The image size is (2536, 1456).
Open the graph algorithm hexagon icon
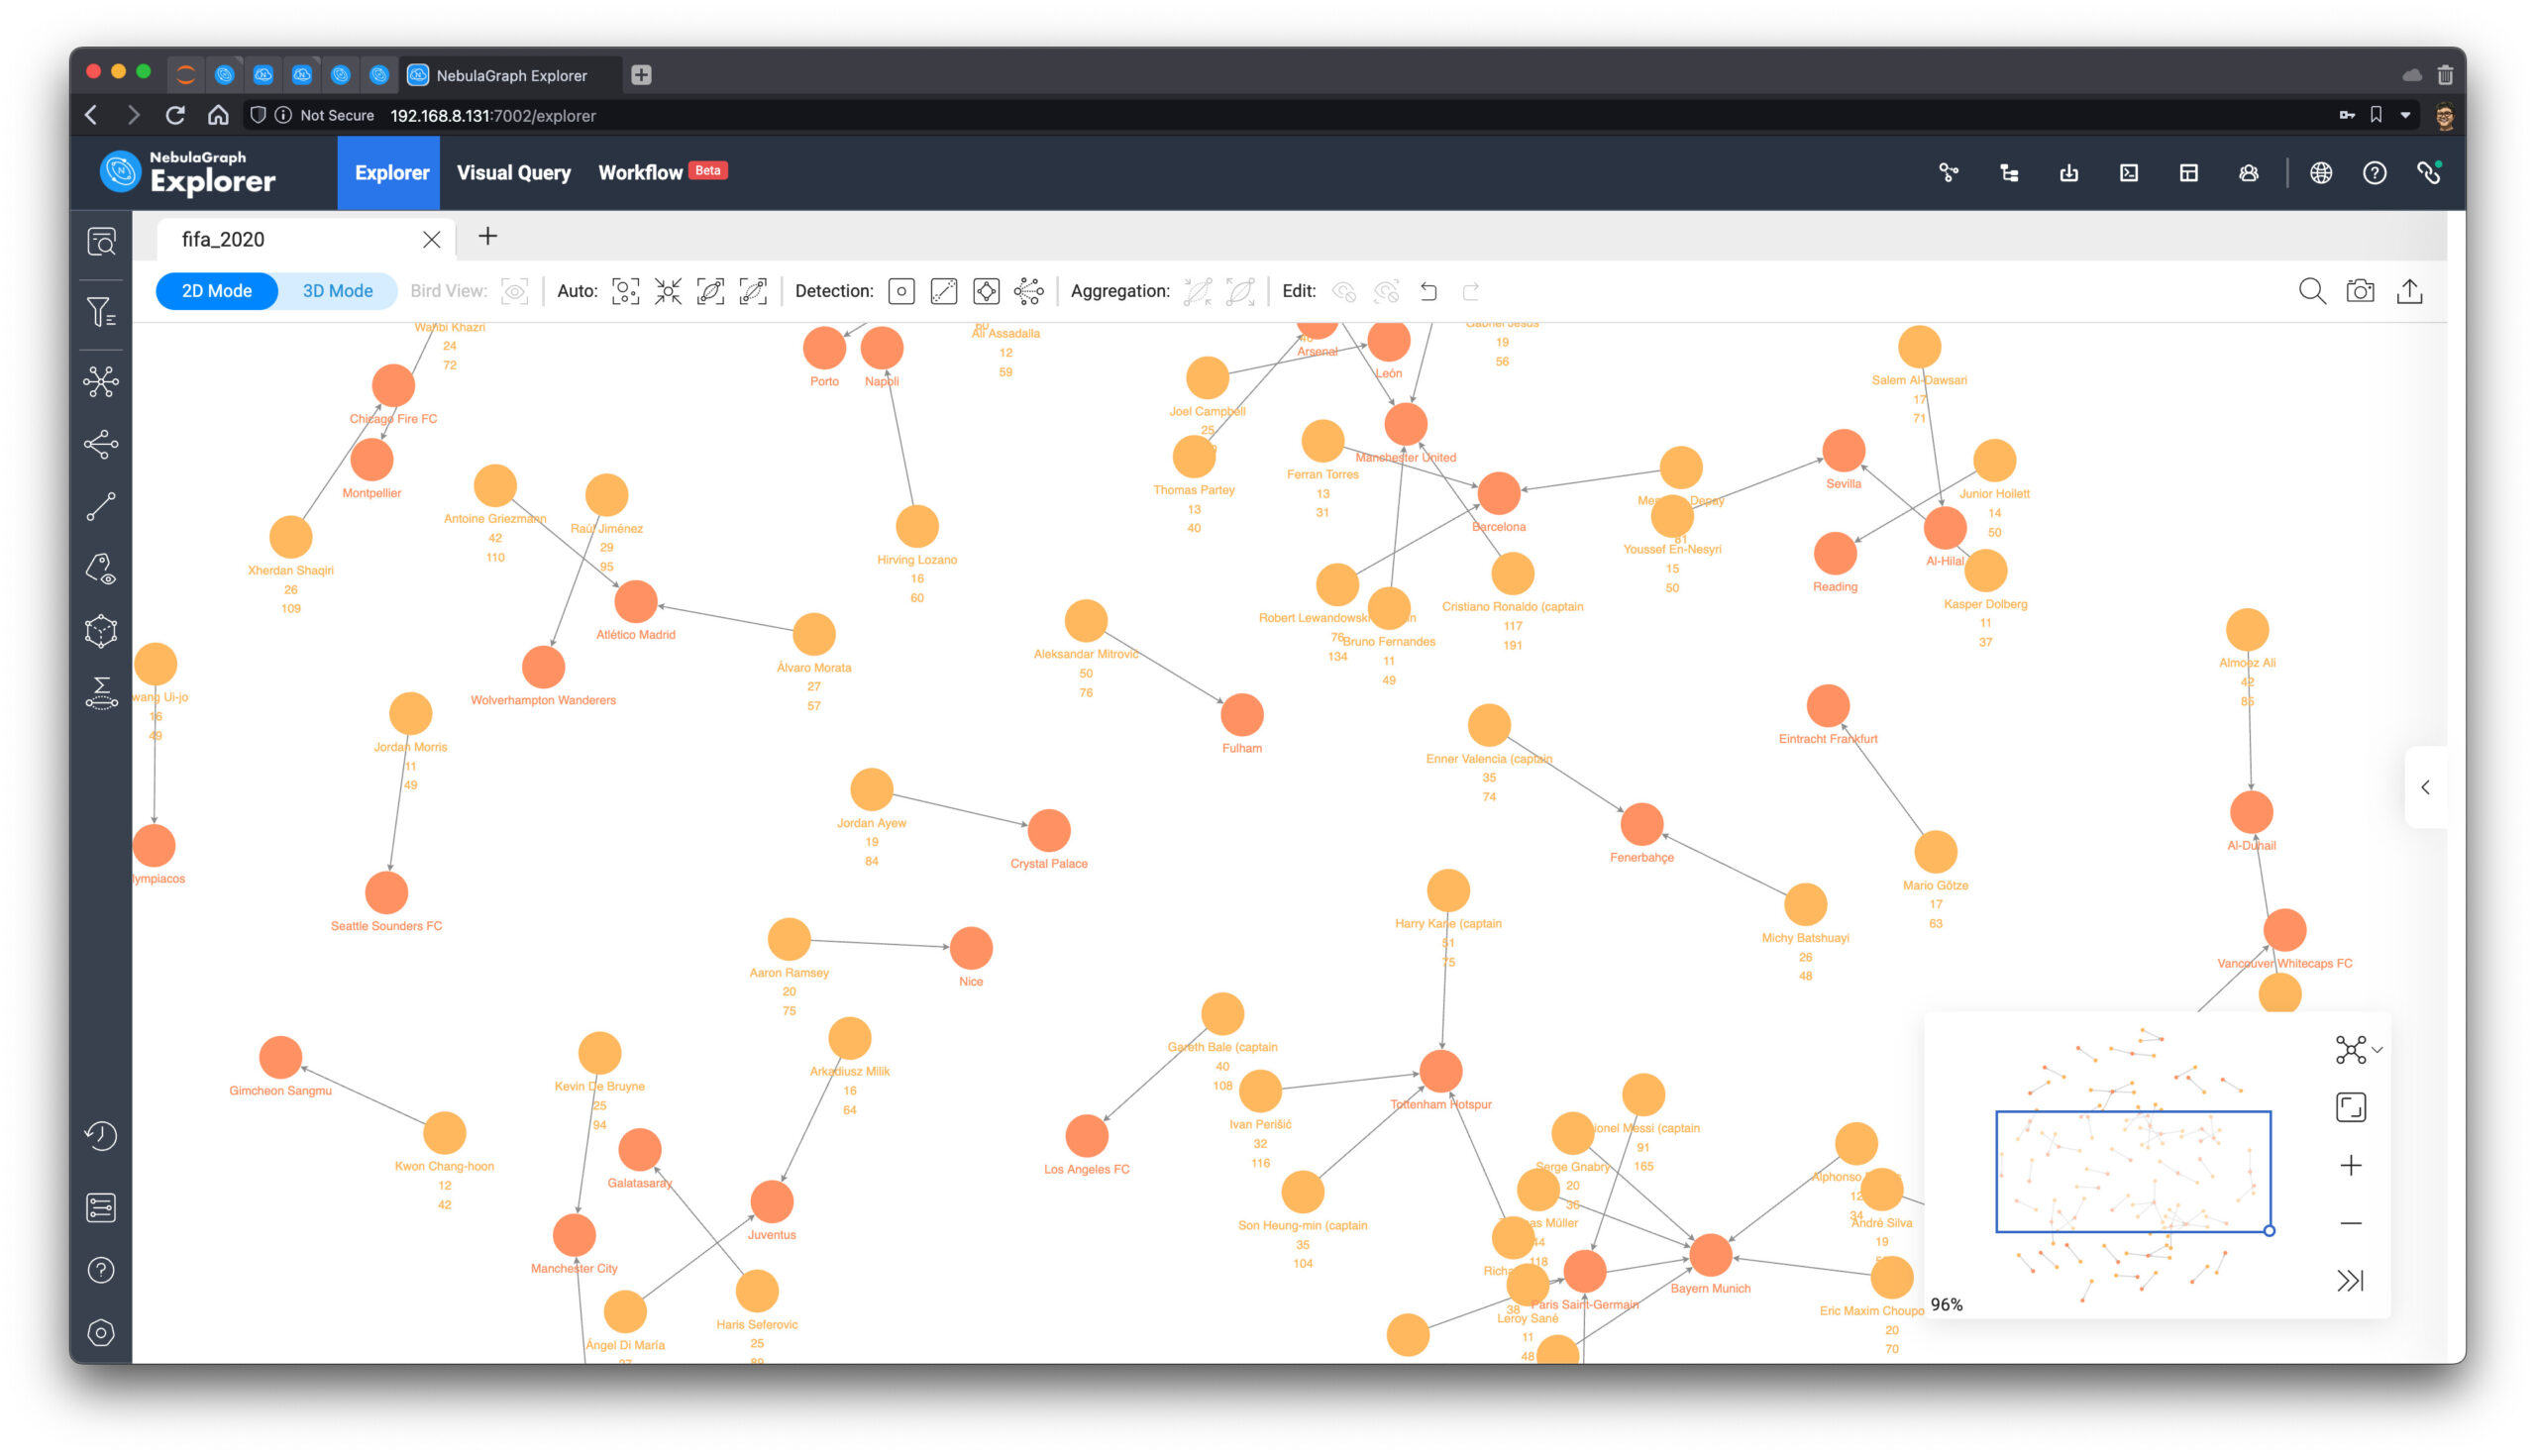(x=101, y=631)
